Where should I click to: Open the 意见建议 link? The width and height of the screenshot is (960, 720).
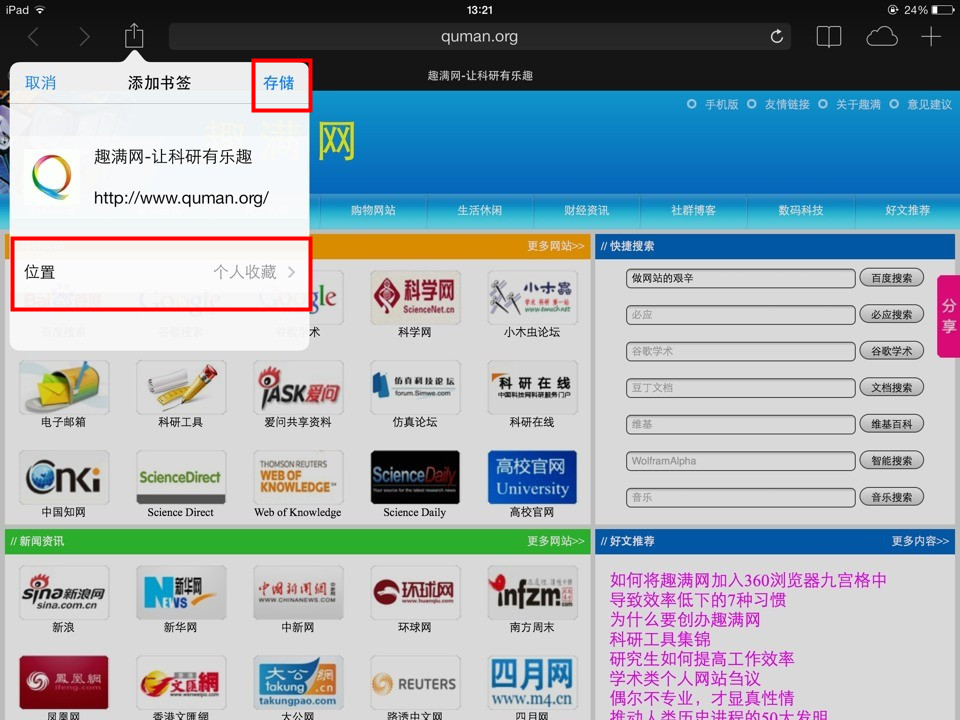(x=929, y=105)
